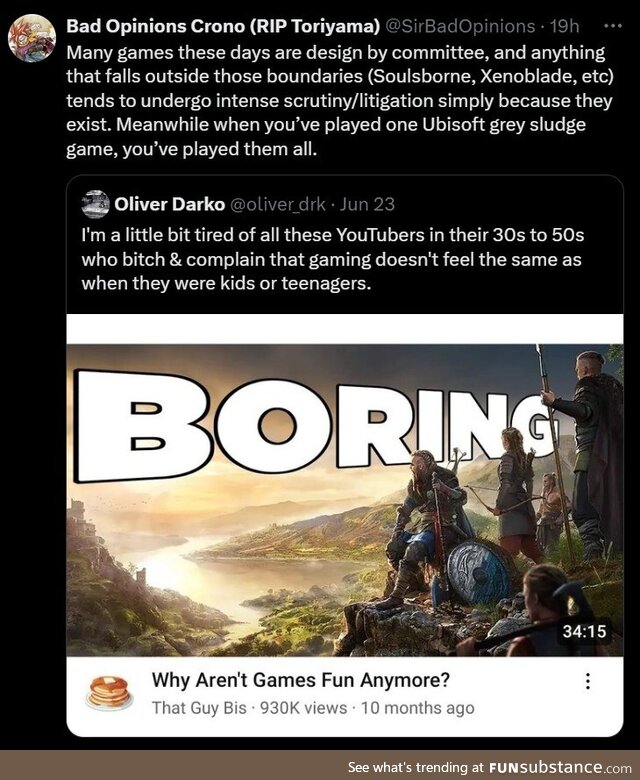Click the Jun 23 date on quoted tweet
The height and width of the screenshot is (780, 640).
pos(367,204)
